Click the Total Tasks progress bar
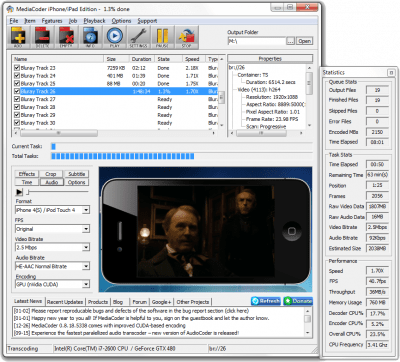The image size is (400, 362). (182, 156)
